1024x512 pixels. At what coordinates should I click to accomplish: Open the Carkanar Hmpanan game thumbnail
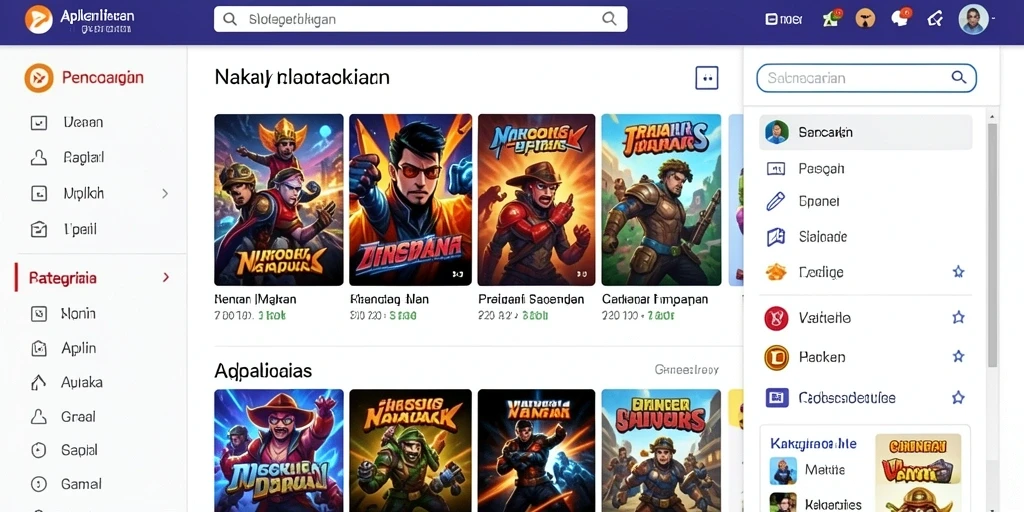click(x=661, y=200)
